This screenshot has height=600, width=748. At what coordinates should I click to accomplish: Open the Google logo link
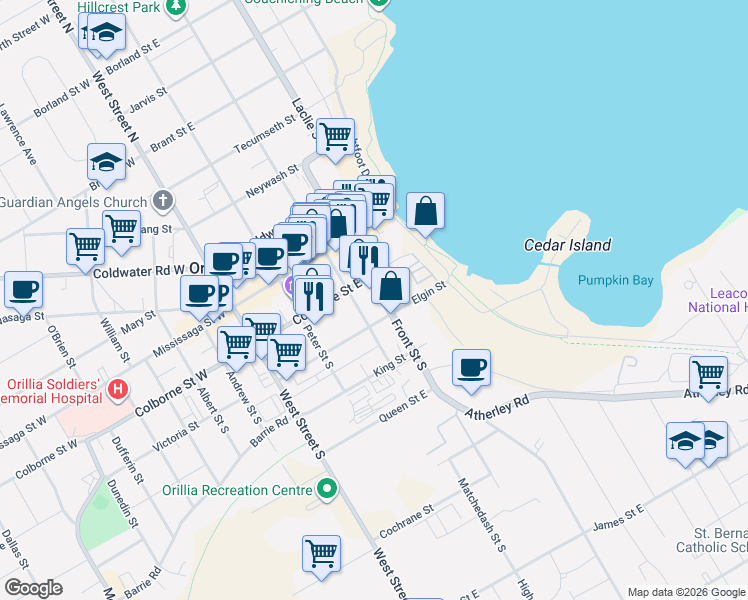pyautogui.click(x=33, y=588)
